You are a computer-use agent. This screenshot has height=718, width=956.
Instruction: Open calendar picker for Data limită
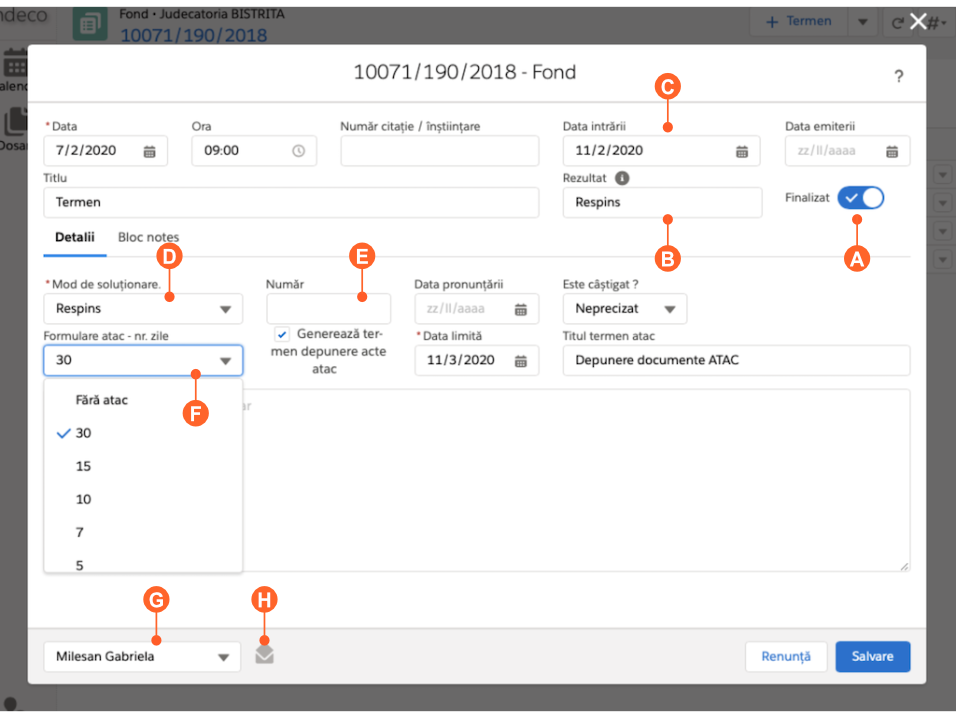click(x=521, y=361)
